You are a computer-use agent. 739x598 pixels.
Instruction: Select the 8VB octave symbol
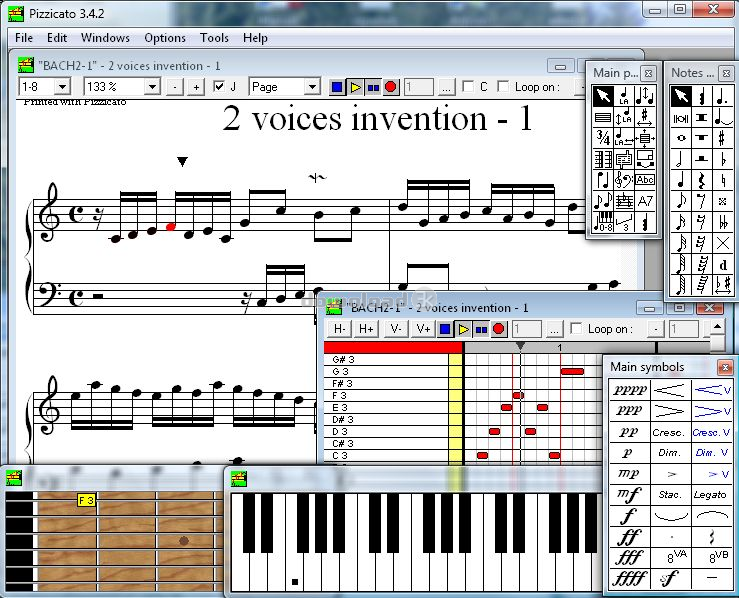(712, 557)
